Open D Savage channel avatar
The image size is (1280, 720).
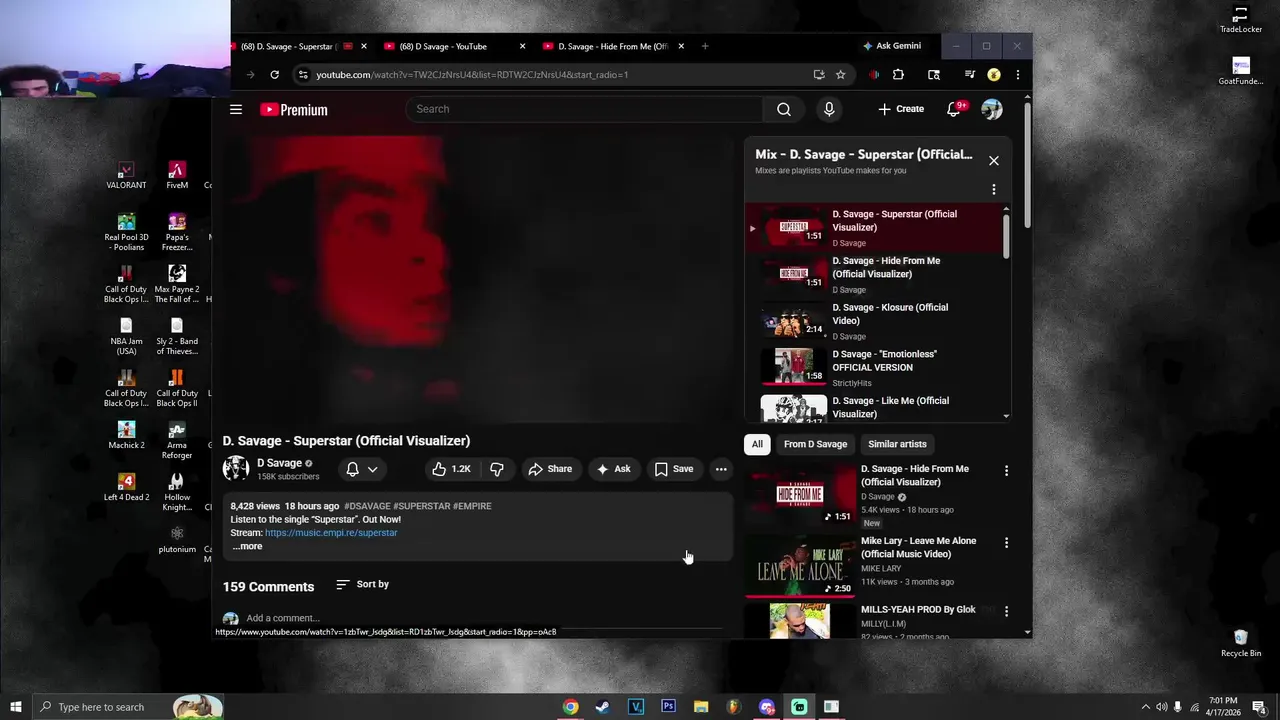coord(236,469)
